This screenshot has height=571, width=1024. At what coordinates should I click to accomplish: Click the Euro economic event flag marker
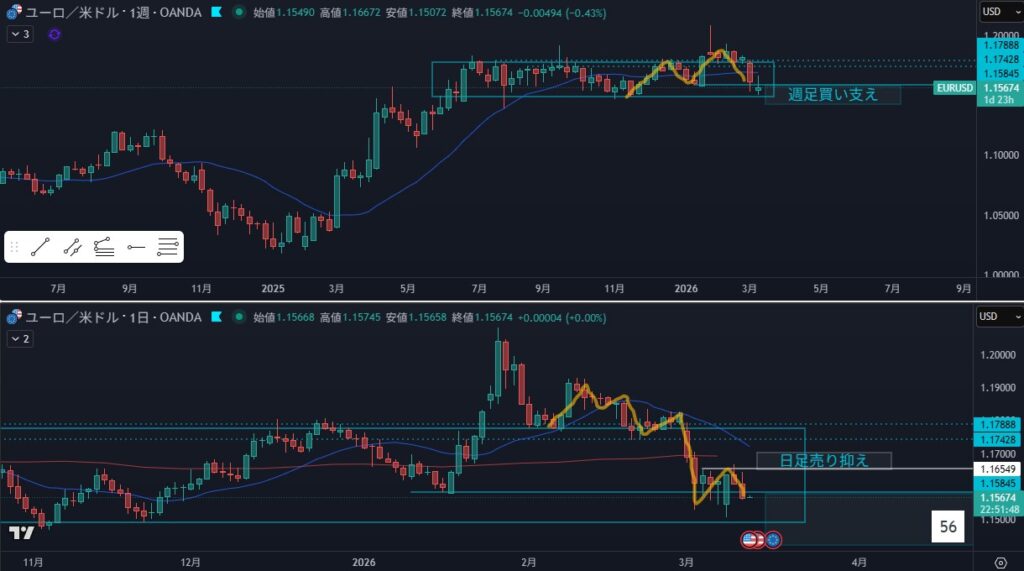[773, 539]
